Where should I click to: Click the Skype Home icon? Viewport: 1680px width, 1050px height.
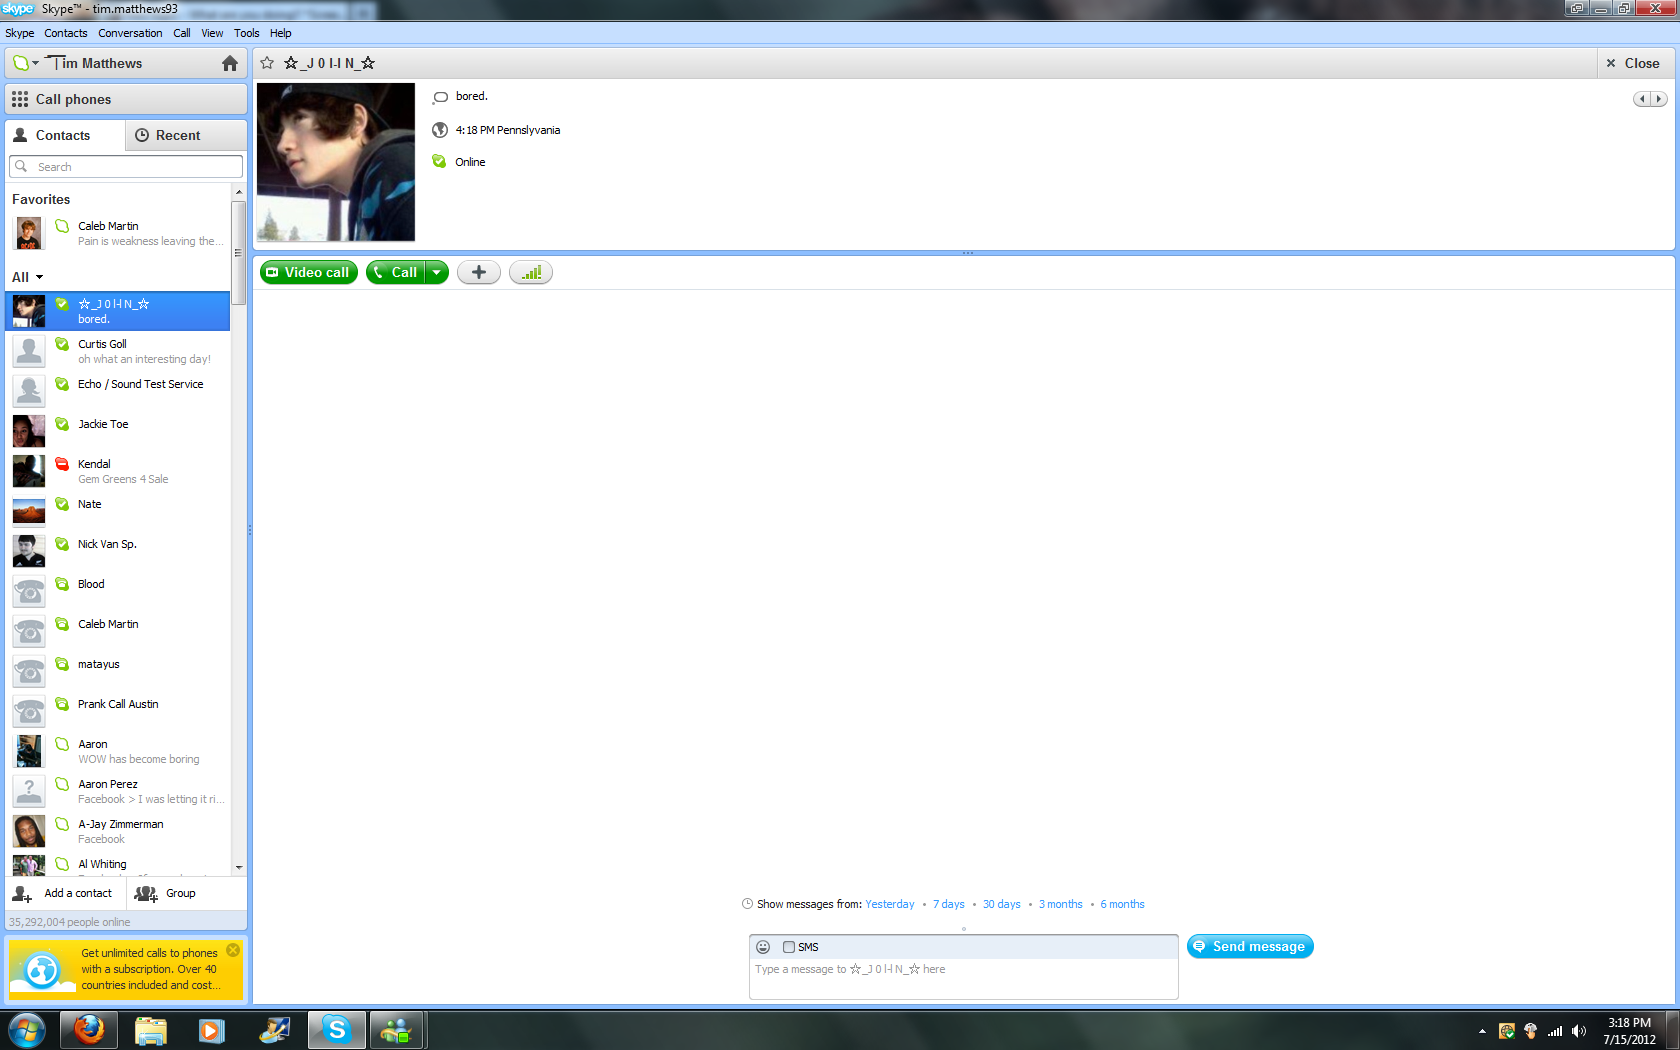pyautogui.click(x=229, y=63)
